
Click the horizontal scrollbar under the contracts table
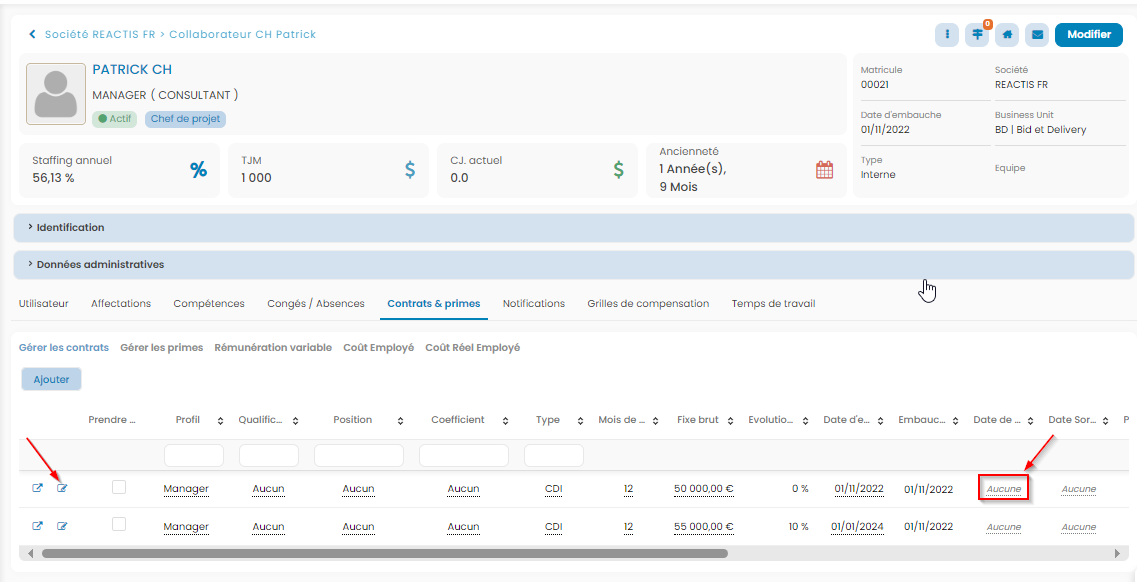(384, 553)
